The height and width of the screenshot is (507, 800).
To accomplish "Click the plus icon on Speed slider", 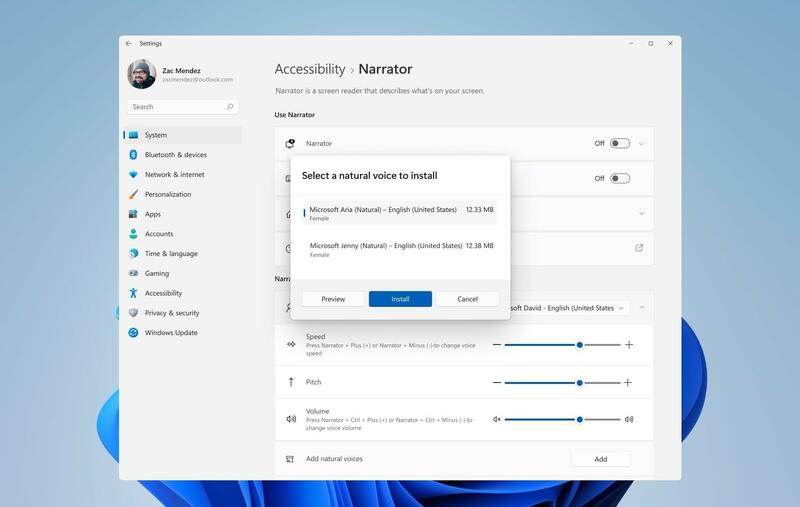I will 629,345.
